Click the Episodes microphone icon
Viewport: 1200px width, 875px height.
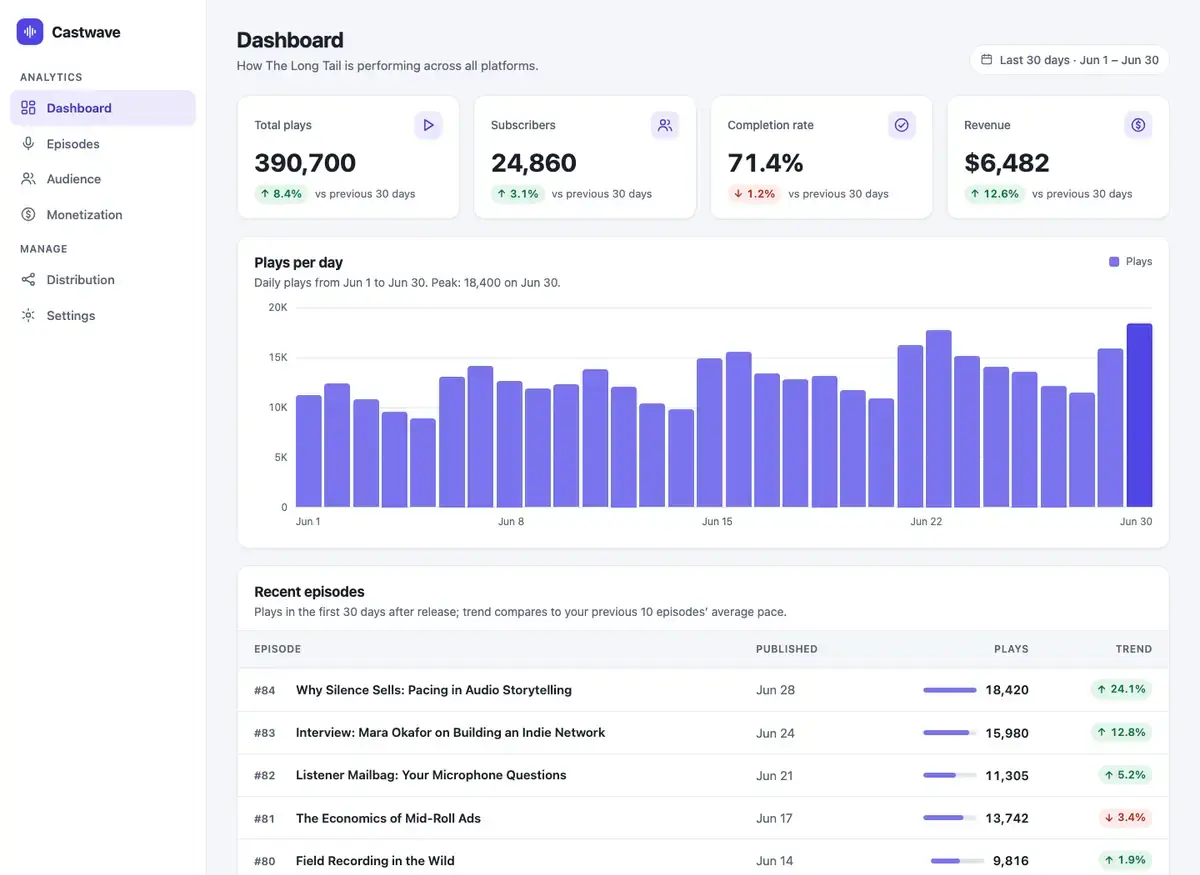pyautogui.click(x=28, y=144)
